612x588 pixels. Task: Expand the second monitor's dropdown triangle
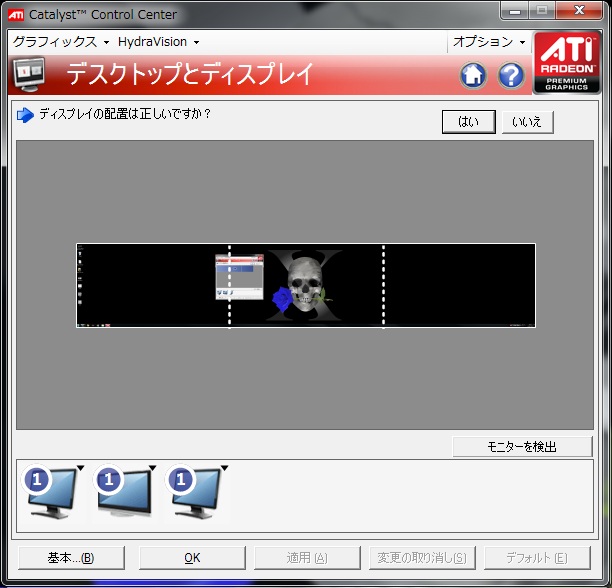[x=152, y=468]
